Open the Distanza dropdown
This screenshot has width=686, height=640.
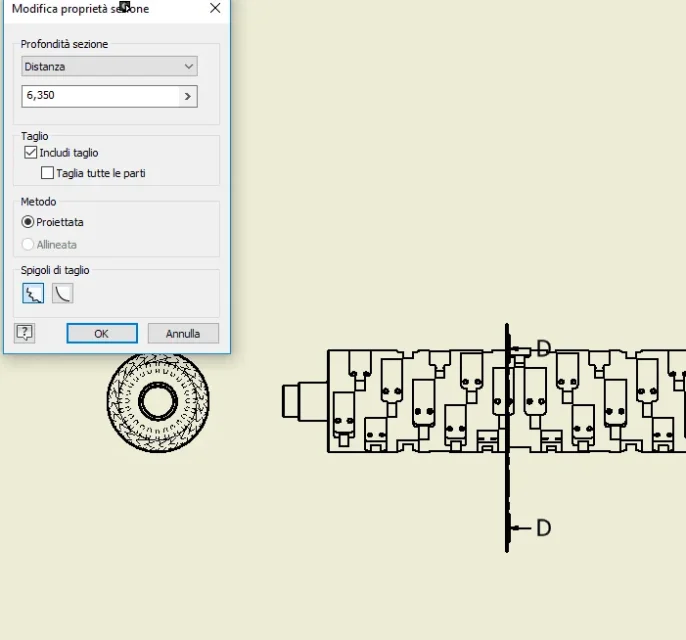pyautogui.click(x=109, y=66)
